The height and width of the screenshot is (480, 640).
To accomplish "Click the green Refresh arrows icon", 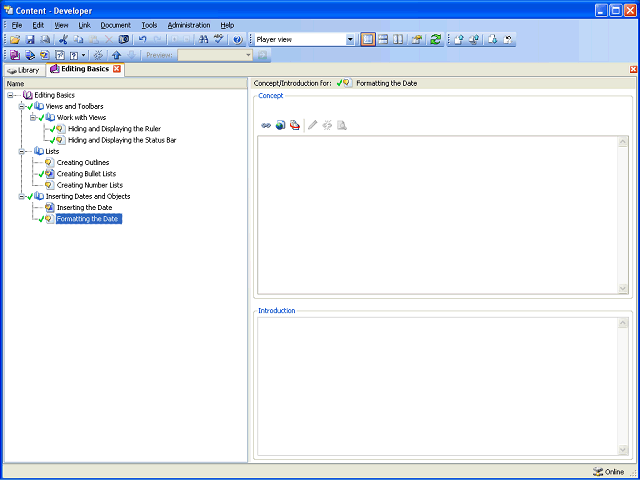I will pos(436,40).
